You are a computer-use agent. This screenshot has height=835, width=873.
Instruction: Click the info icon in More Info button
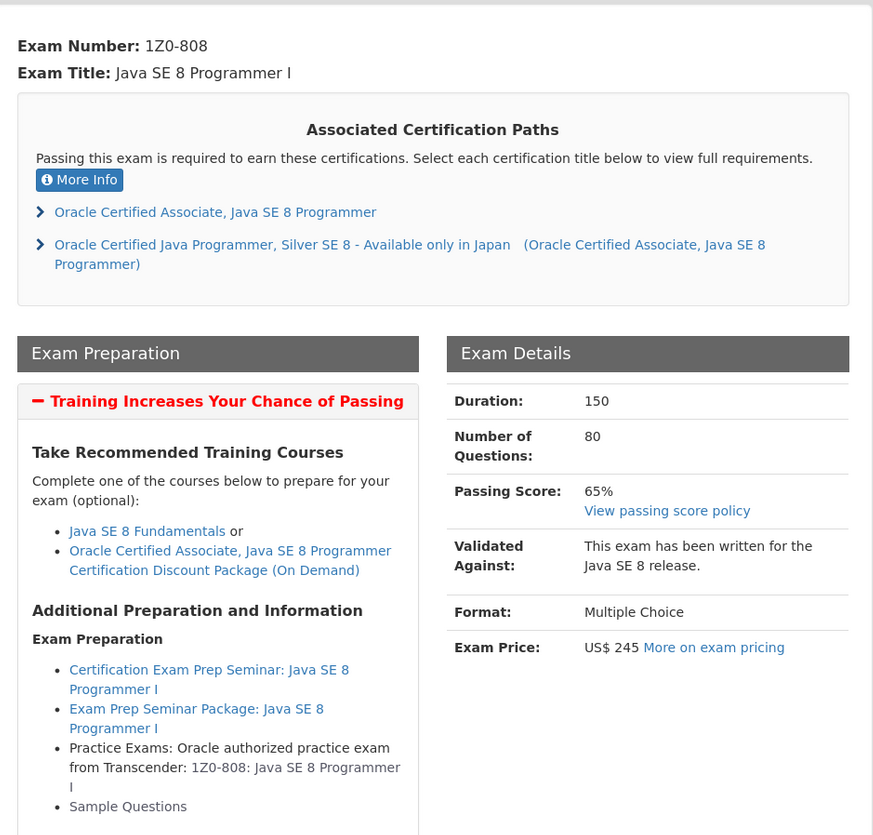click(x=47, y=180)
